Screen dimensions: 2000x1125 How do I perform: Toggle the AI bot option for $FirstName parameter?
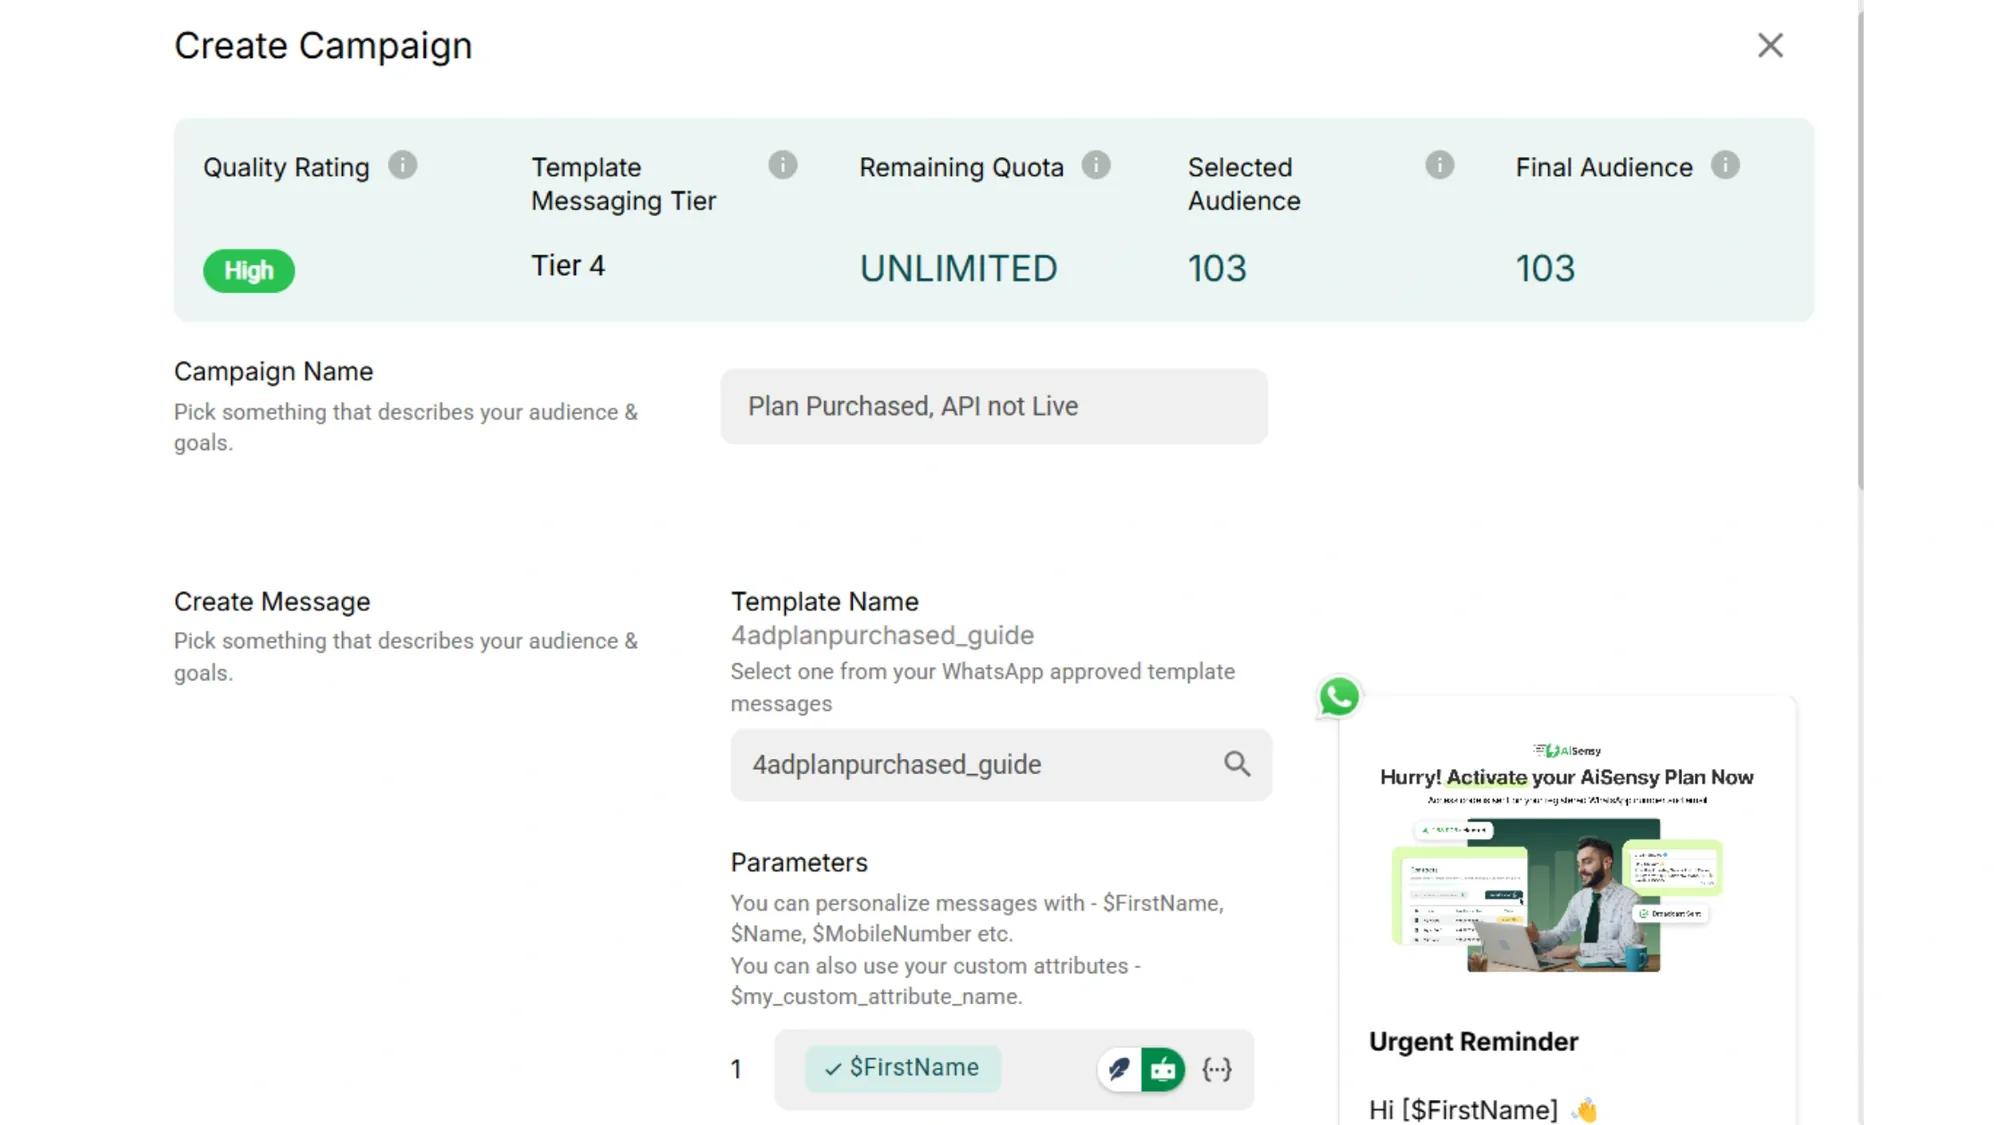[x=1164, y=1068]
